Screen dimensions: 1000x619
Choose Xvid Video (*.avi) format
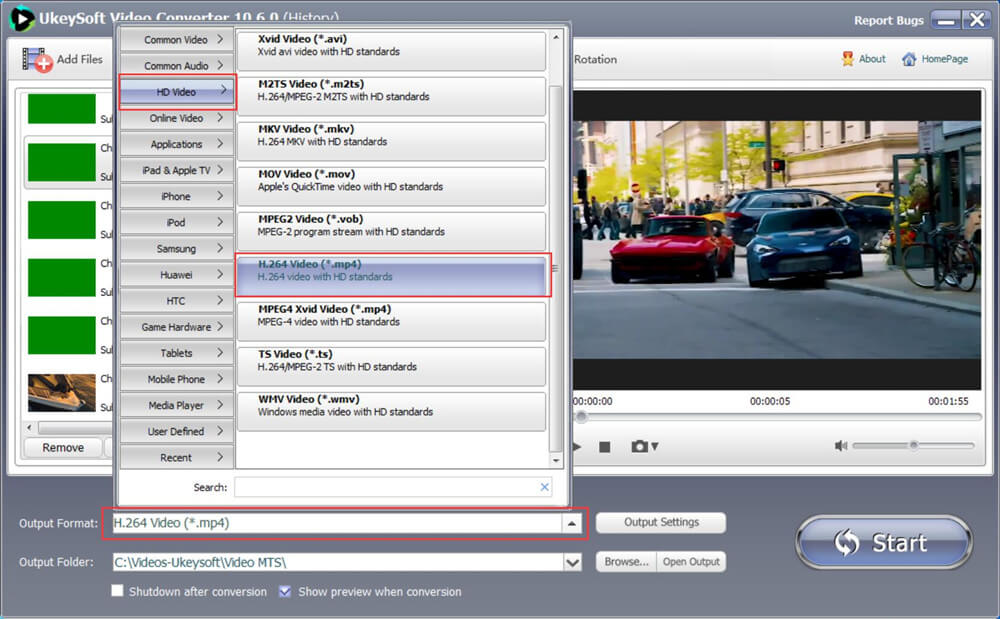pyautogui.click(x=392, y=51)
